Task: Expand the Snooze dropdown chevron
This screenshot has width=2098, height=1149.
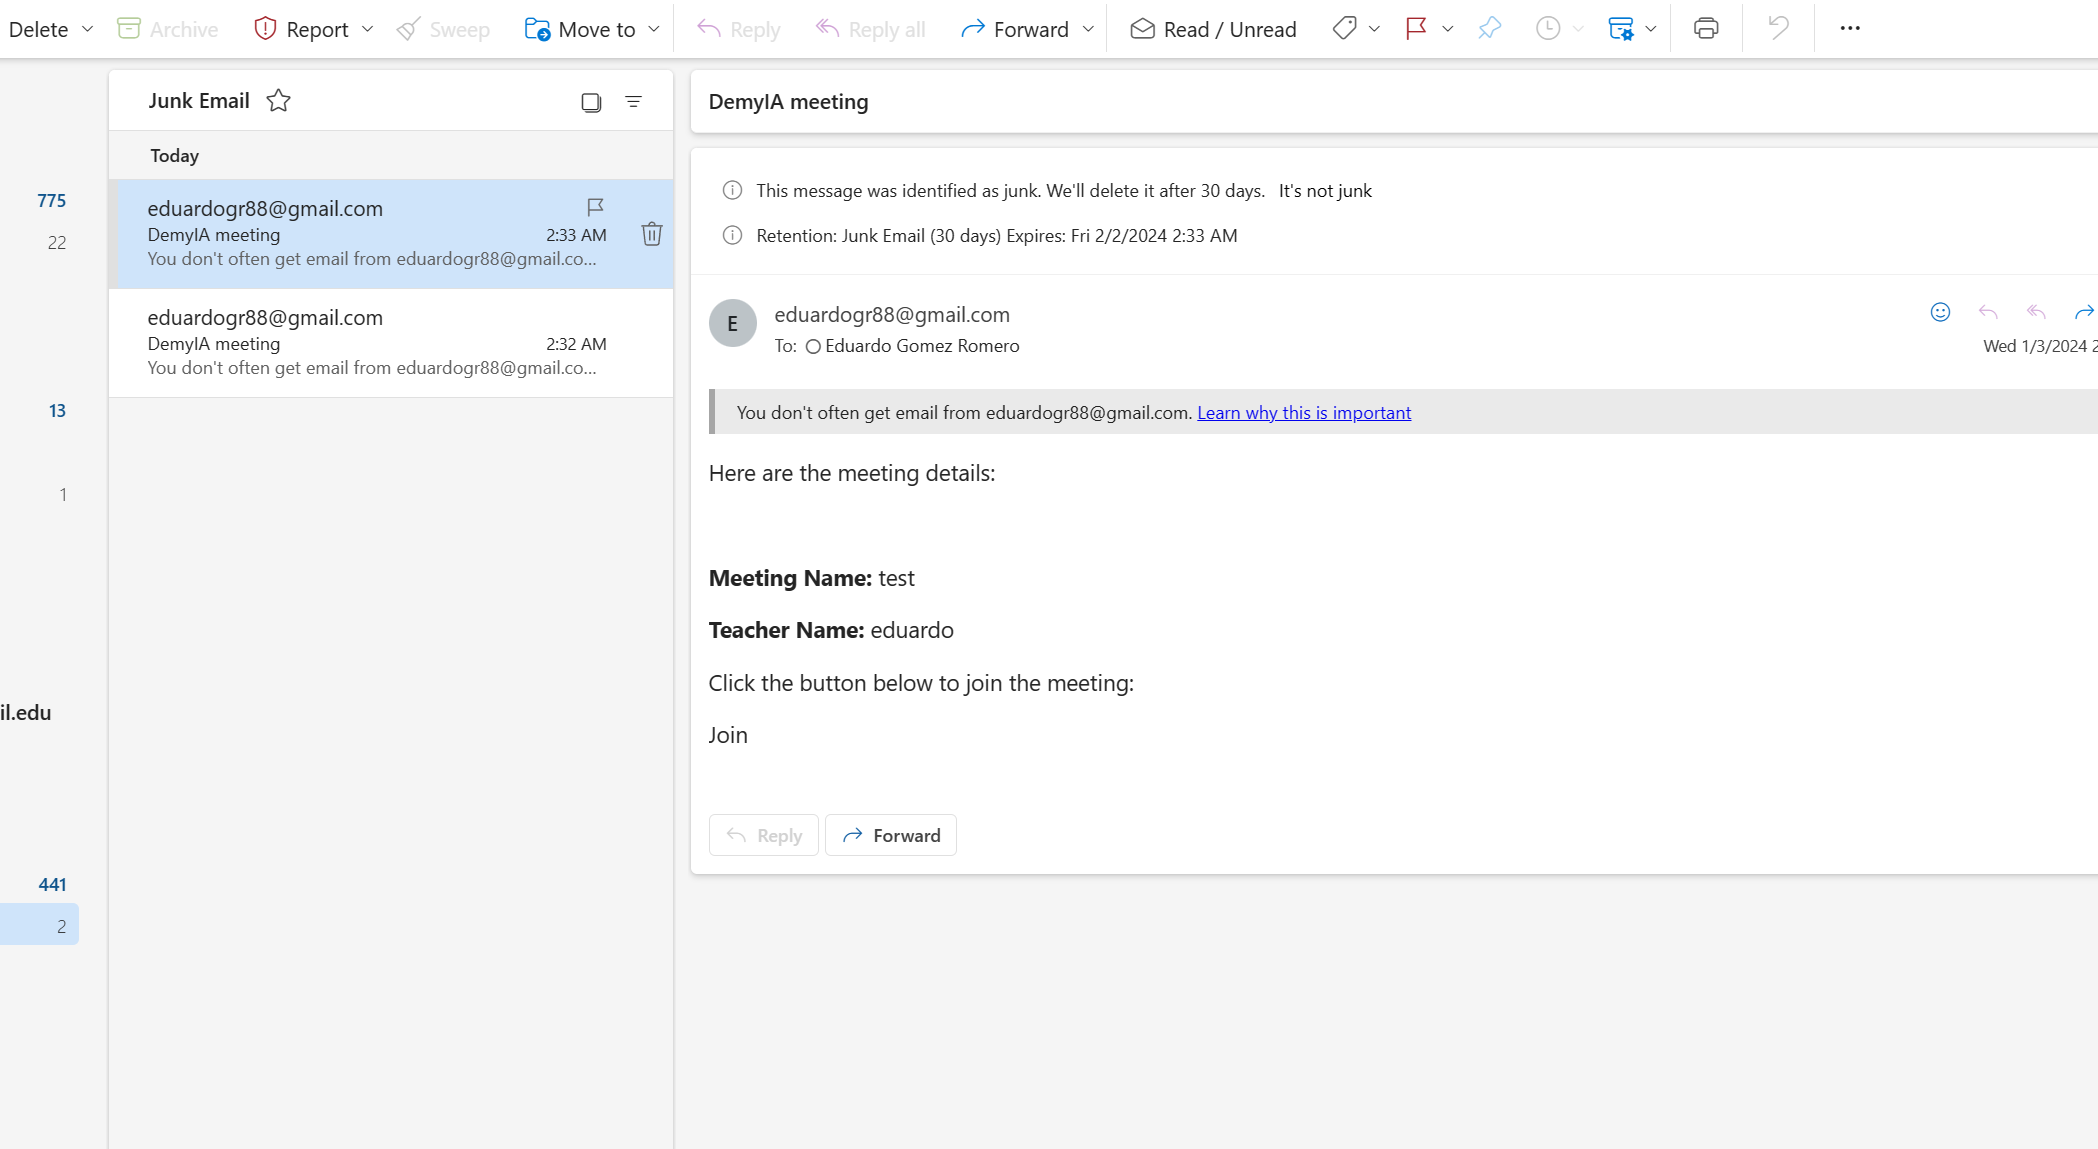Action: (x=1578, y=29)
